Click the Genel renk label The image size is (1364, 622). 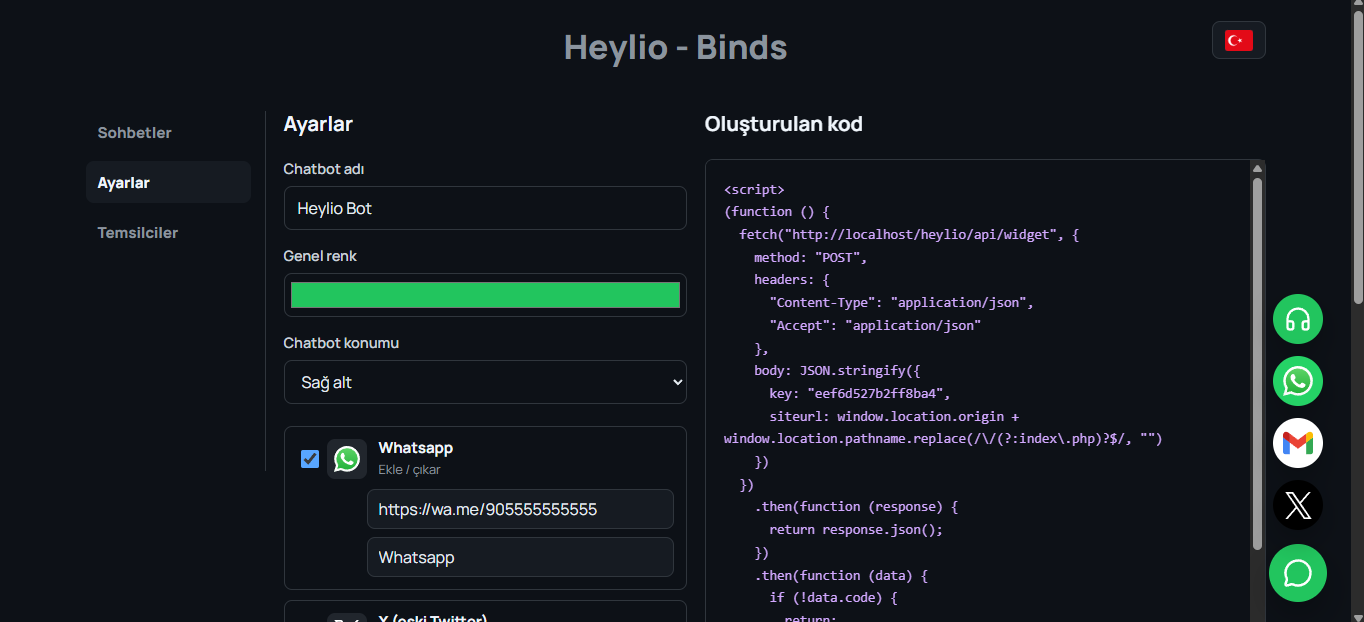pyautogui.click(x=320, y=256)
